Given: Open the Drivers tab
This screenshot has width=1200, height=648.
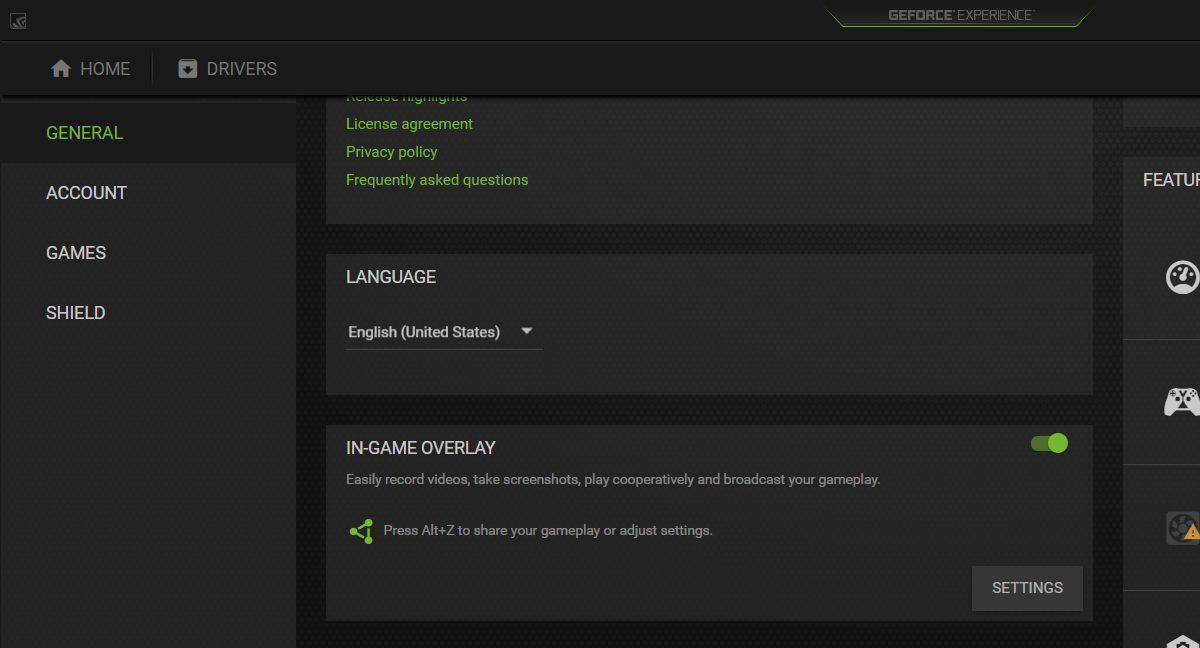Looking at the screenshot, I should (227, 69).
